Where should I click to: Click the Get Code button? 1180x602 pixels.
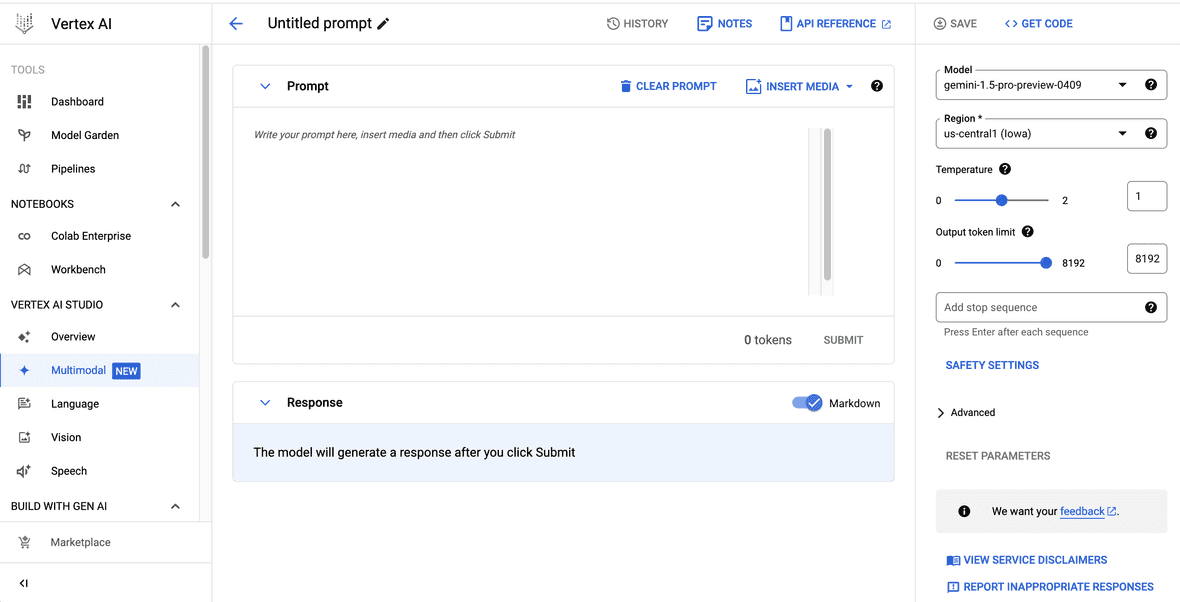tap(1038, 23)
